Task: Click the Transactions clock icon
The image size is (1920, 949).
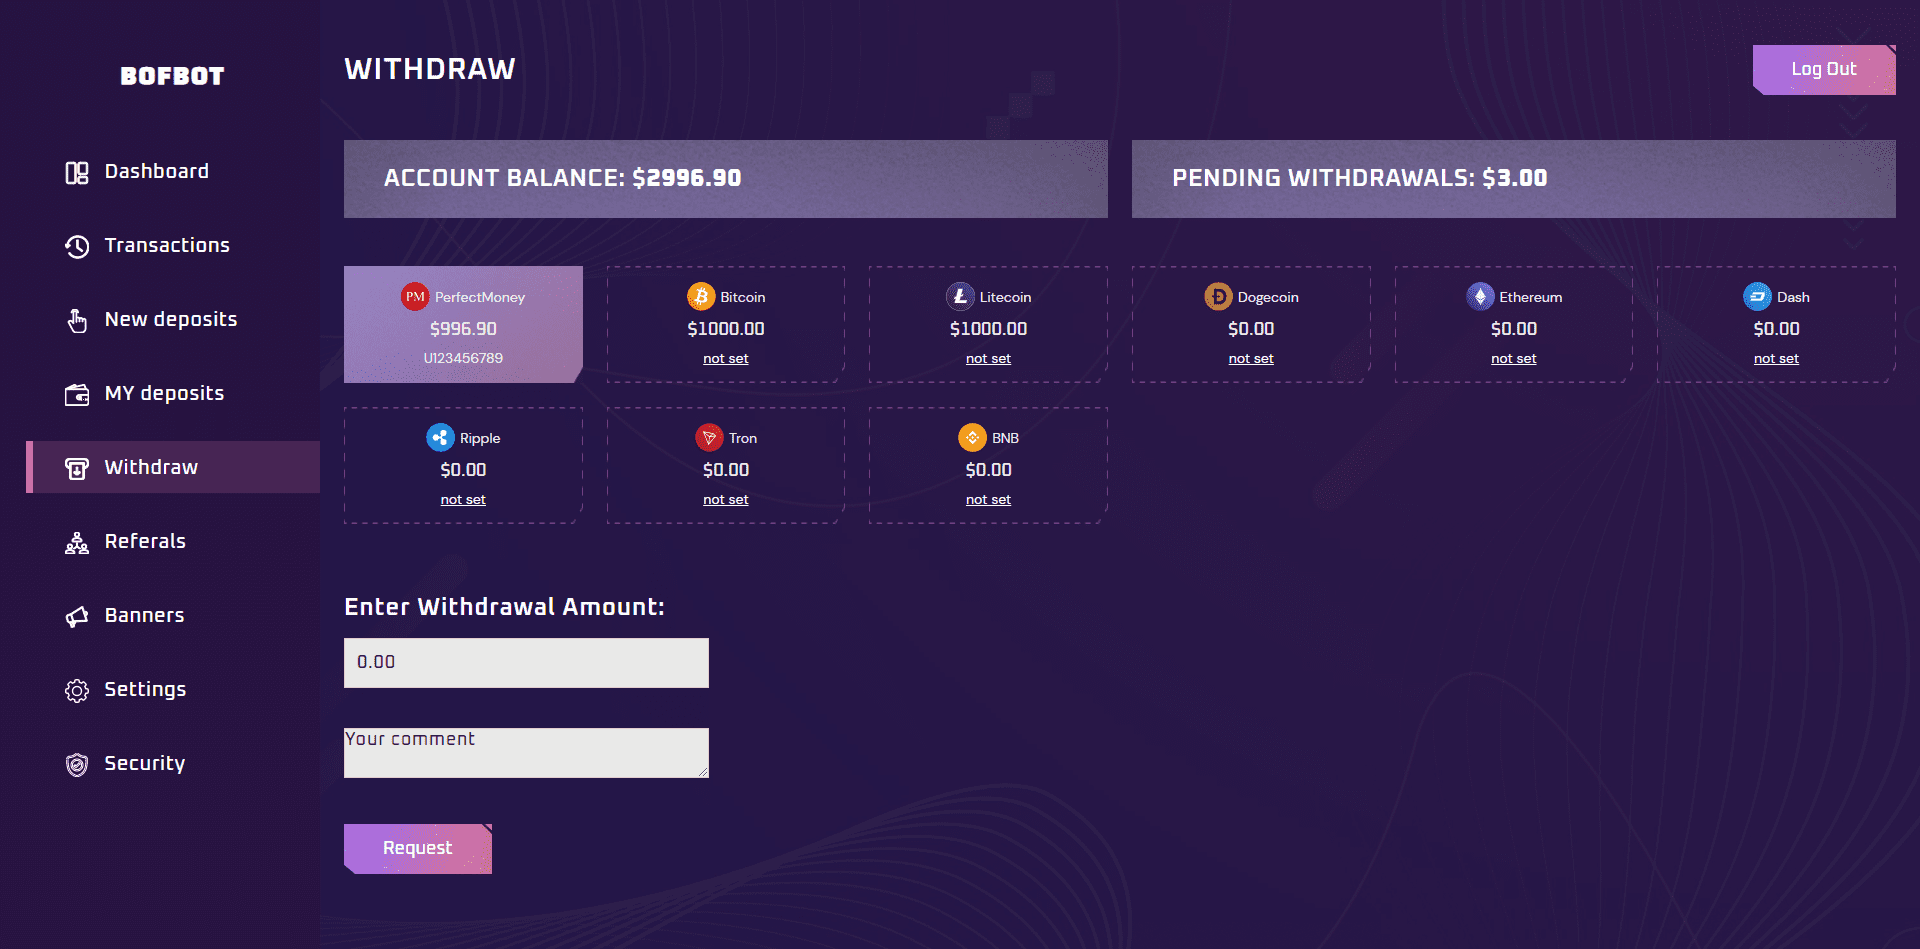Action: (77, 247)
